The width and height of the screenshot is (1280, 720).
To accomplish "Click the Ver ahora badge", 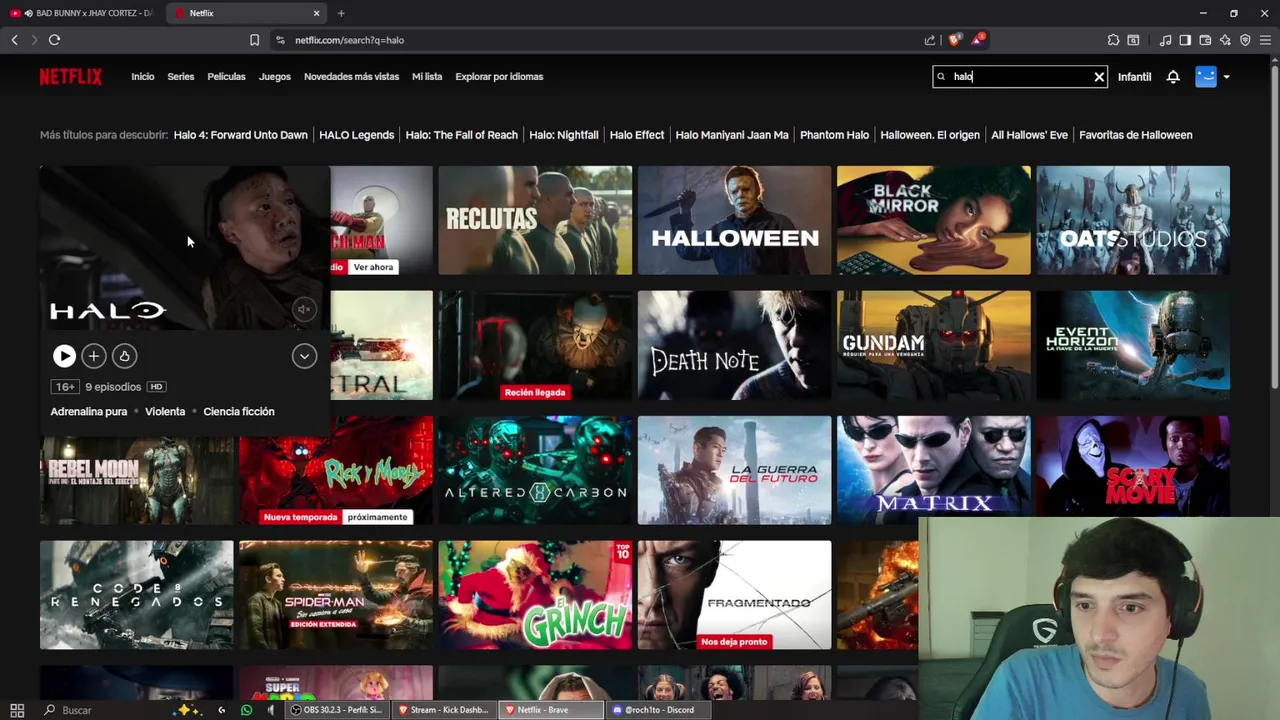I will coord(373,267).
